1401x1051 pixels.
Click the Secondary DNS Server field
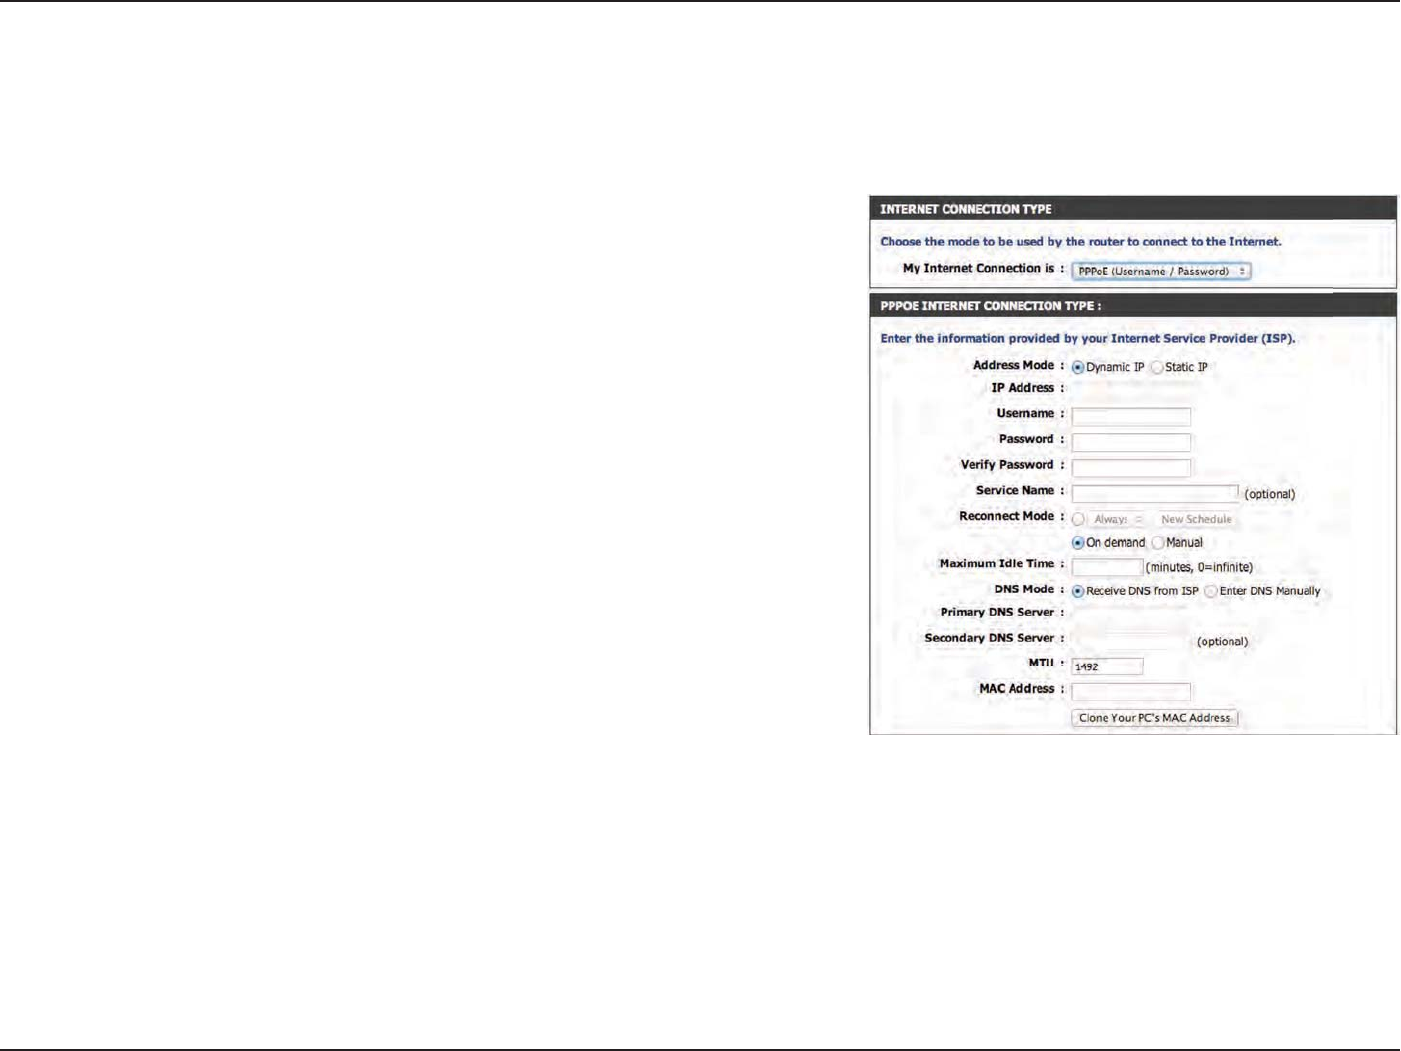1131,641
